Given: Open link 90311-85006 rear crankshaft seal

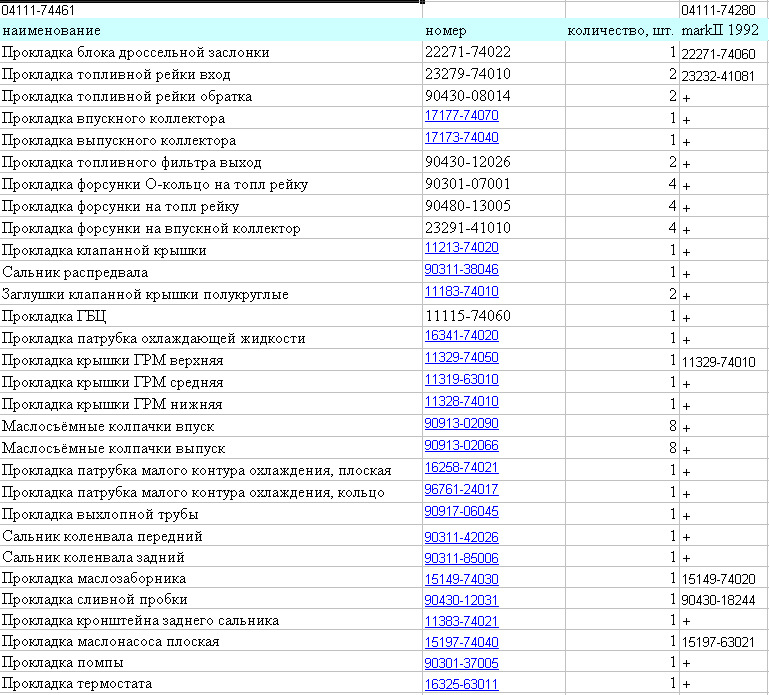Looking at the screenshot, I should tap(461, 559).
